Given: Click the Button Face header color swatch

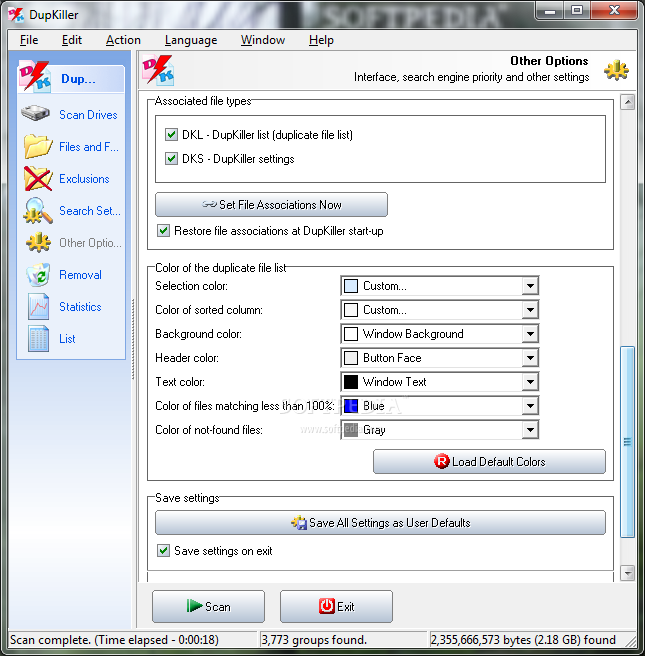Looking at the screenshot, I should (x=351, y=358).
